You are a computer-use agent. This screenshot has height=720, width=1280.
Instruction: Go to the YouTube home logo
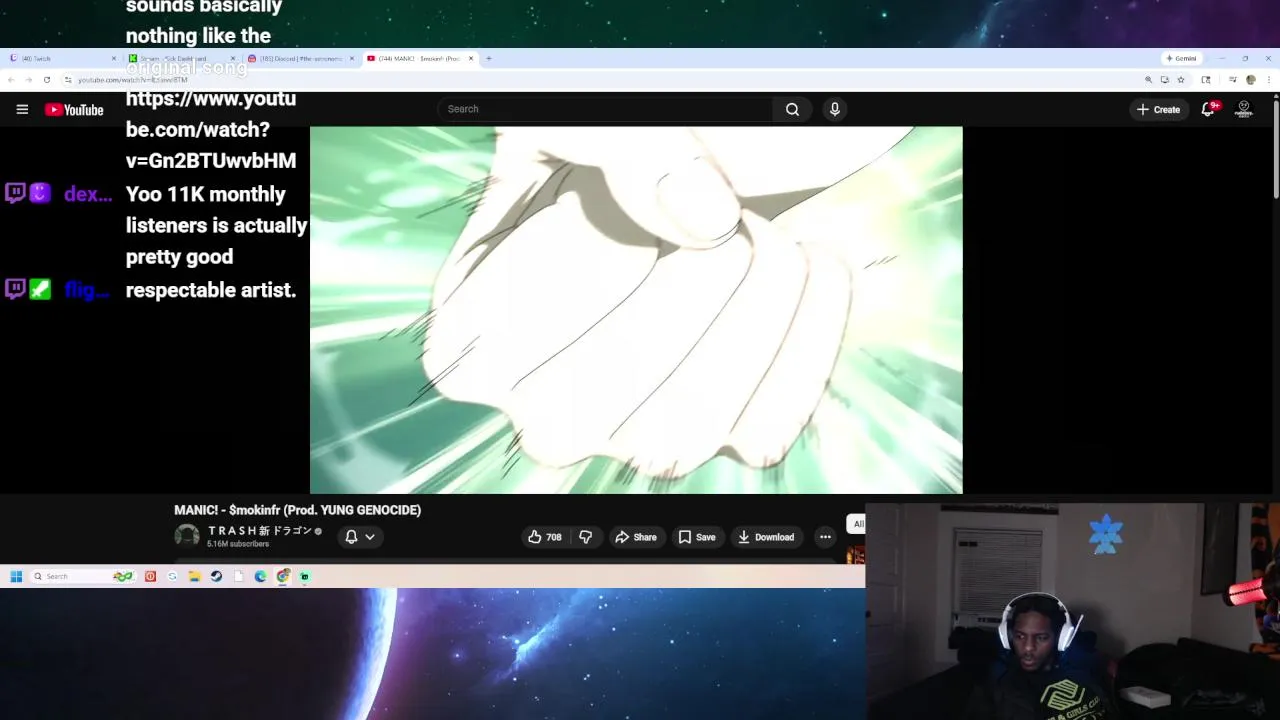coord(74,110)
